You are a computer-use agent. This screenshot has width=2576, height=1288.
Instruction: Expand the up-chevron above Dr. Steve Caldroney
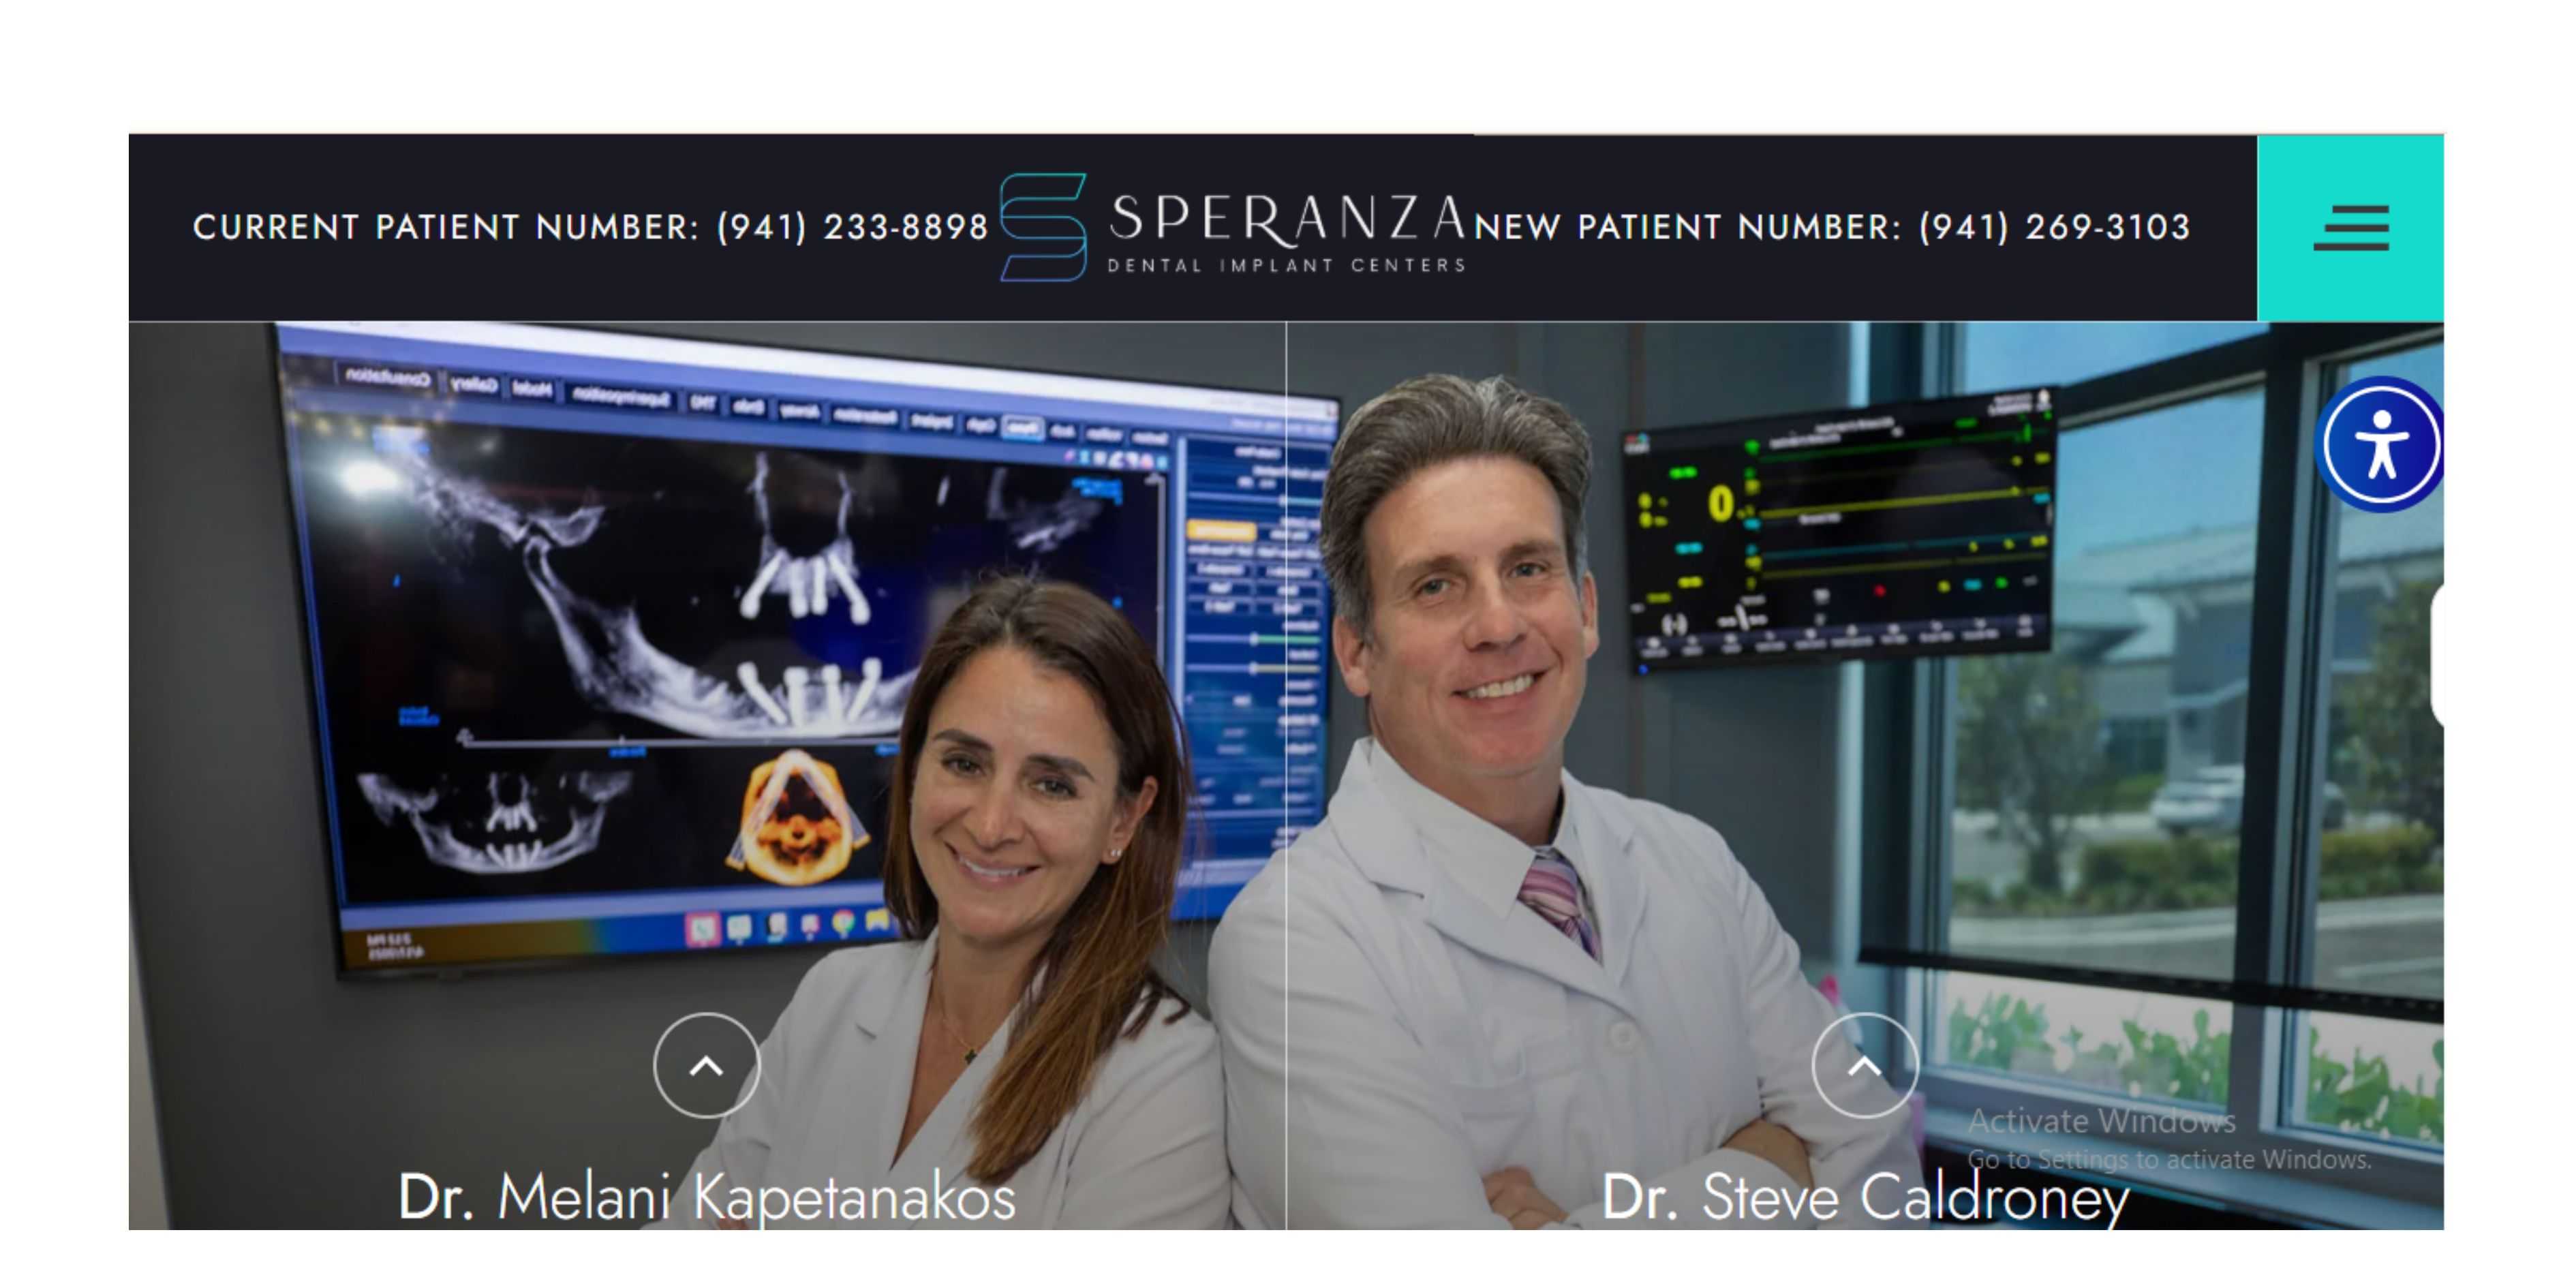pos(1864,1065)
